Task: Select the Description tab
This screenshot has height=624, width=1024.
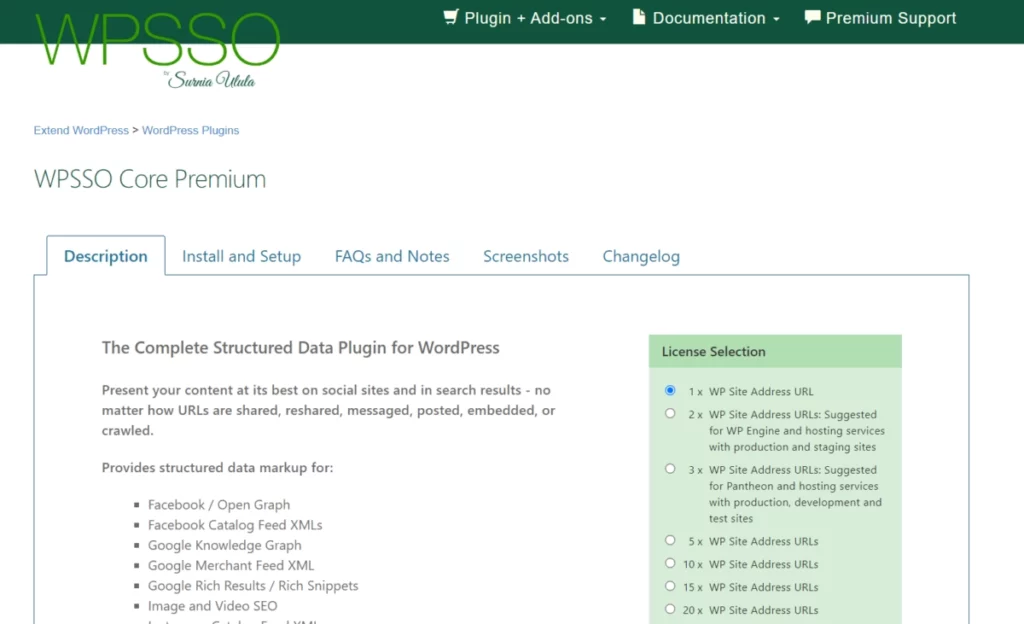Action: point(105,256)
